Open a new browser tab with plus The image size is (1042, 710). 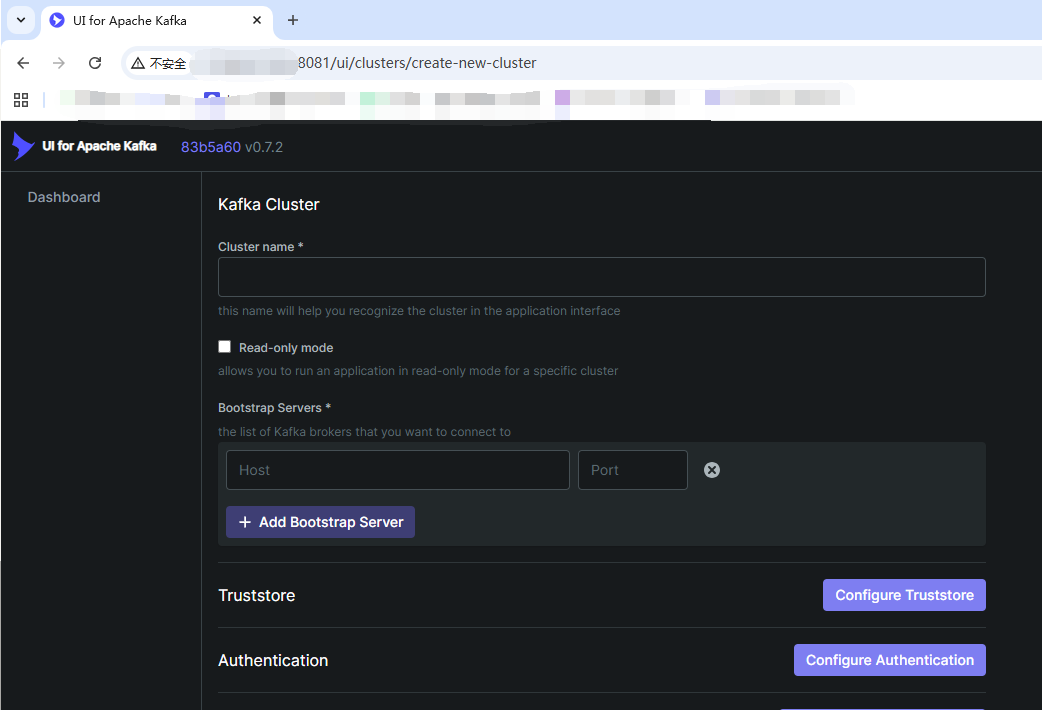pos(292,21)
